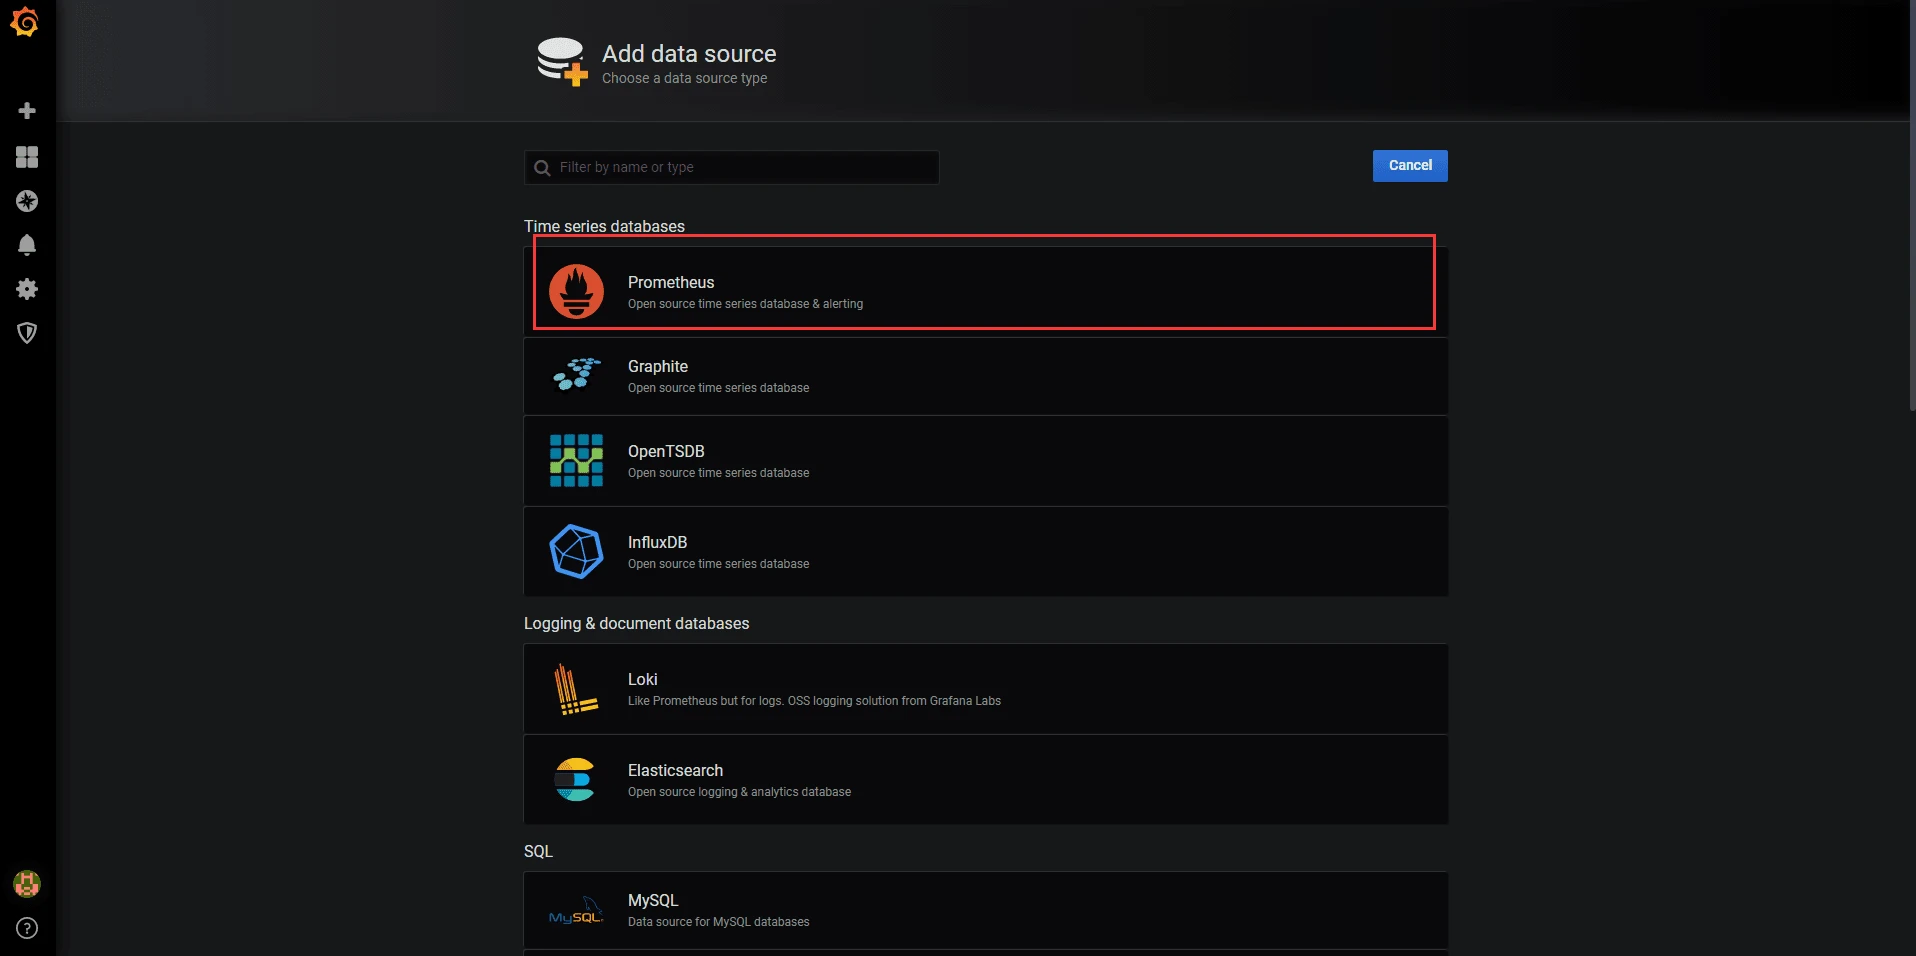The height and width of the screenshot is (956, 1916).
Task: Click the Grafana logo home icon
Action: pos(25,22)
